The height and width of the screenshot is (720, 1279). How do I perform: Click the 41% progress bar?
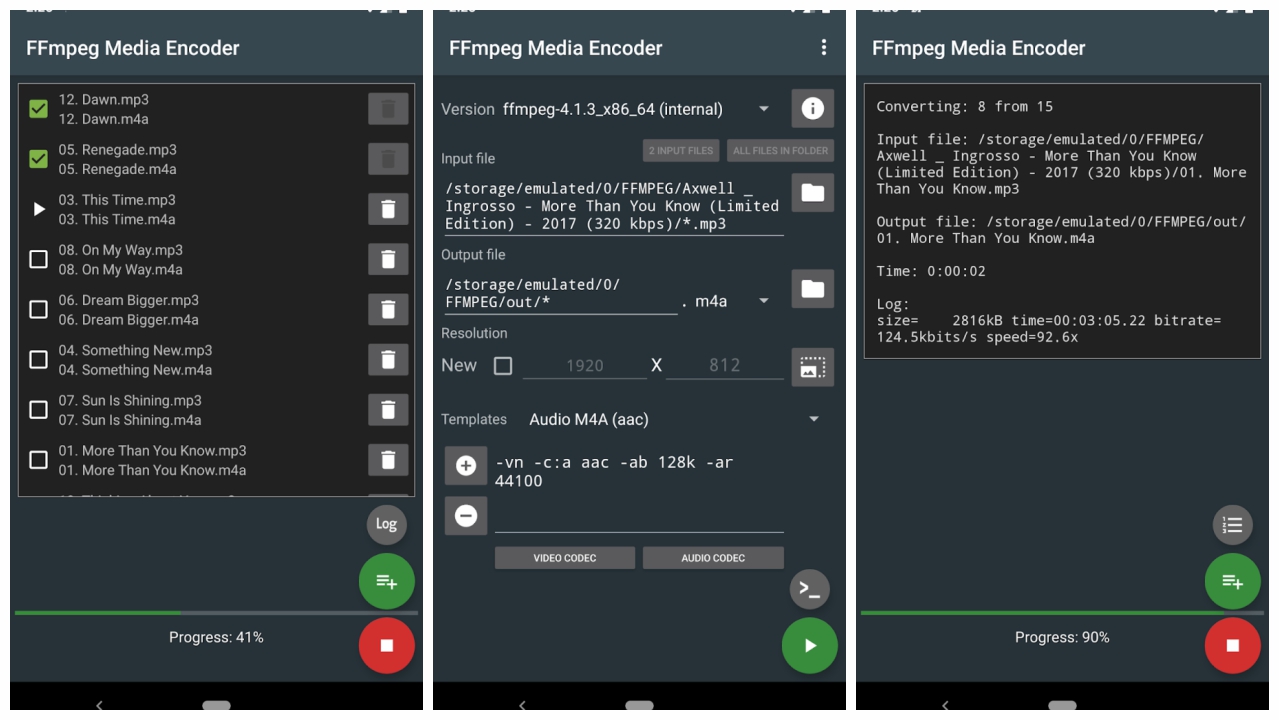coord(216,612)
